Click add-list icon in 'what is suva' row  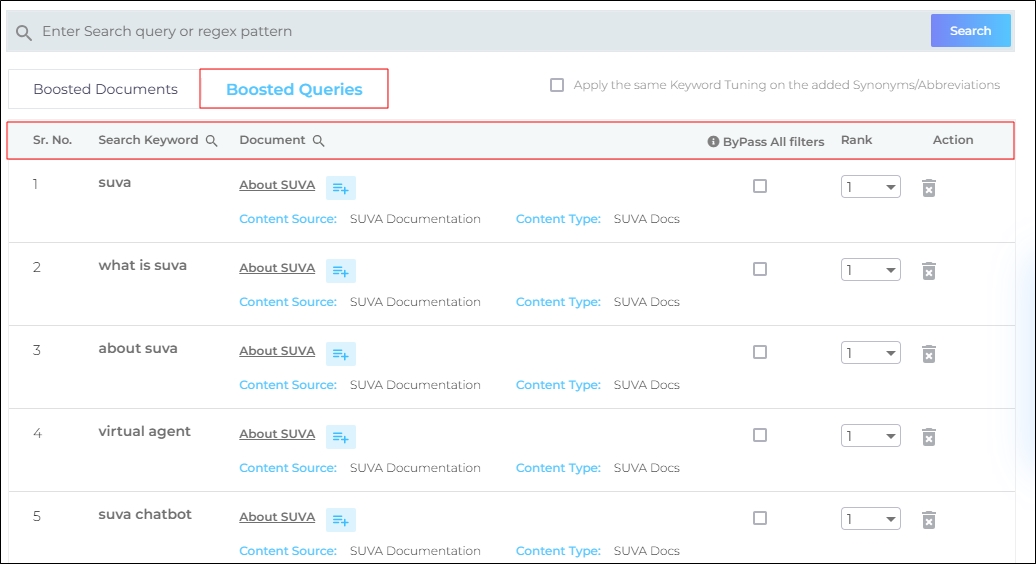tap(341, 271)
